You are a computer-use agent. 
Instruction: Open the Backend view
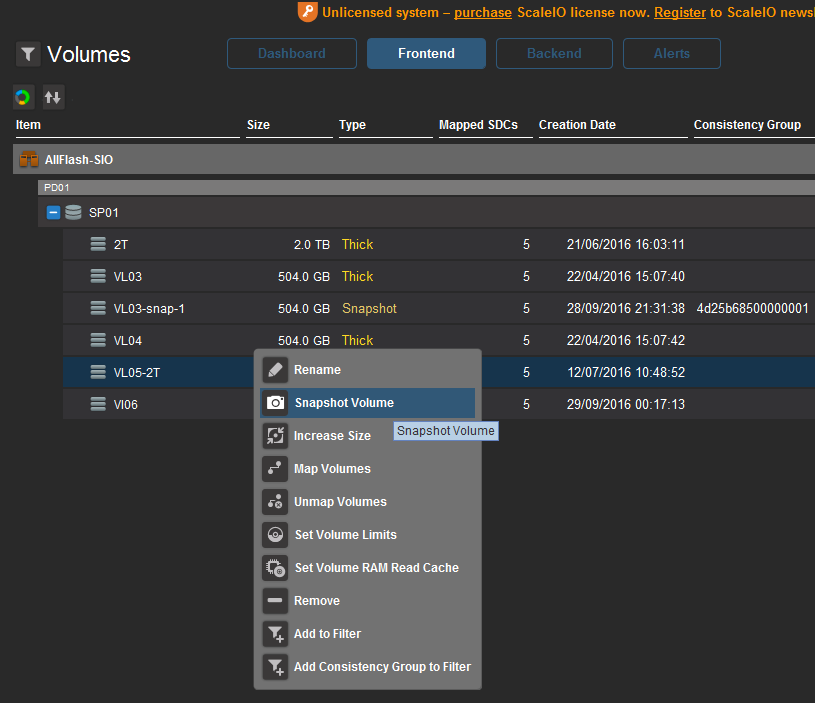coord(554,54)
